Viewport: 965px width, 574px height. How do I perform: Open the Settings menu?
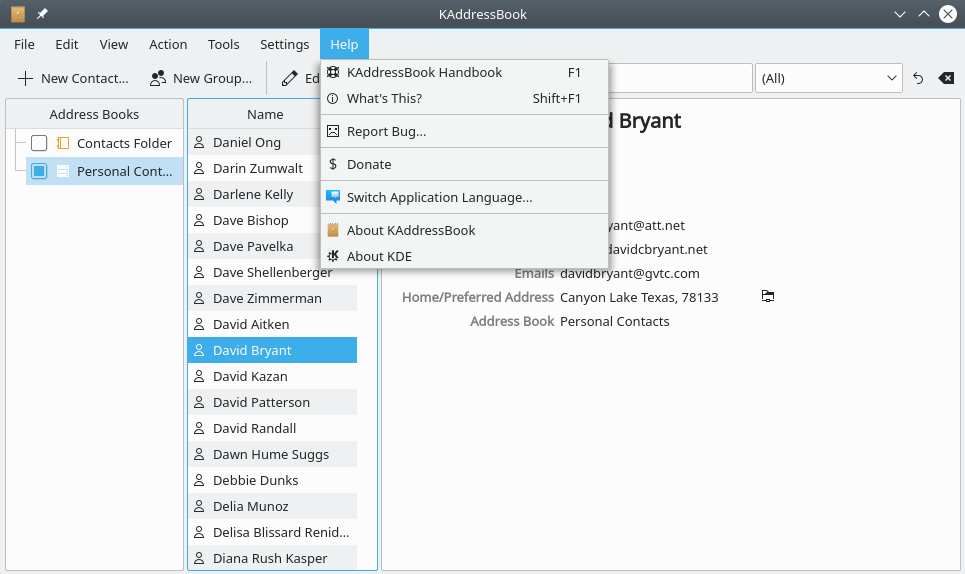[x=284, y=44]
